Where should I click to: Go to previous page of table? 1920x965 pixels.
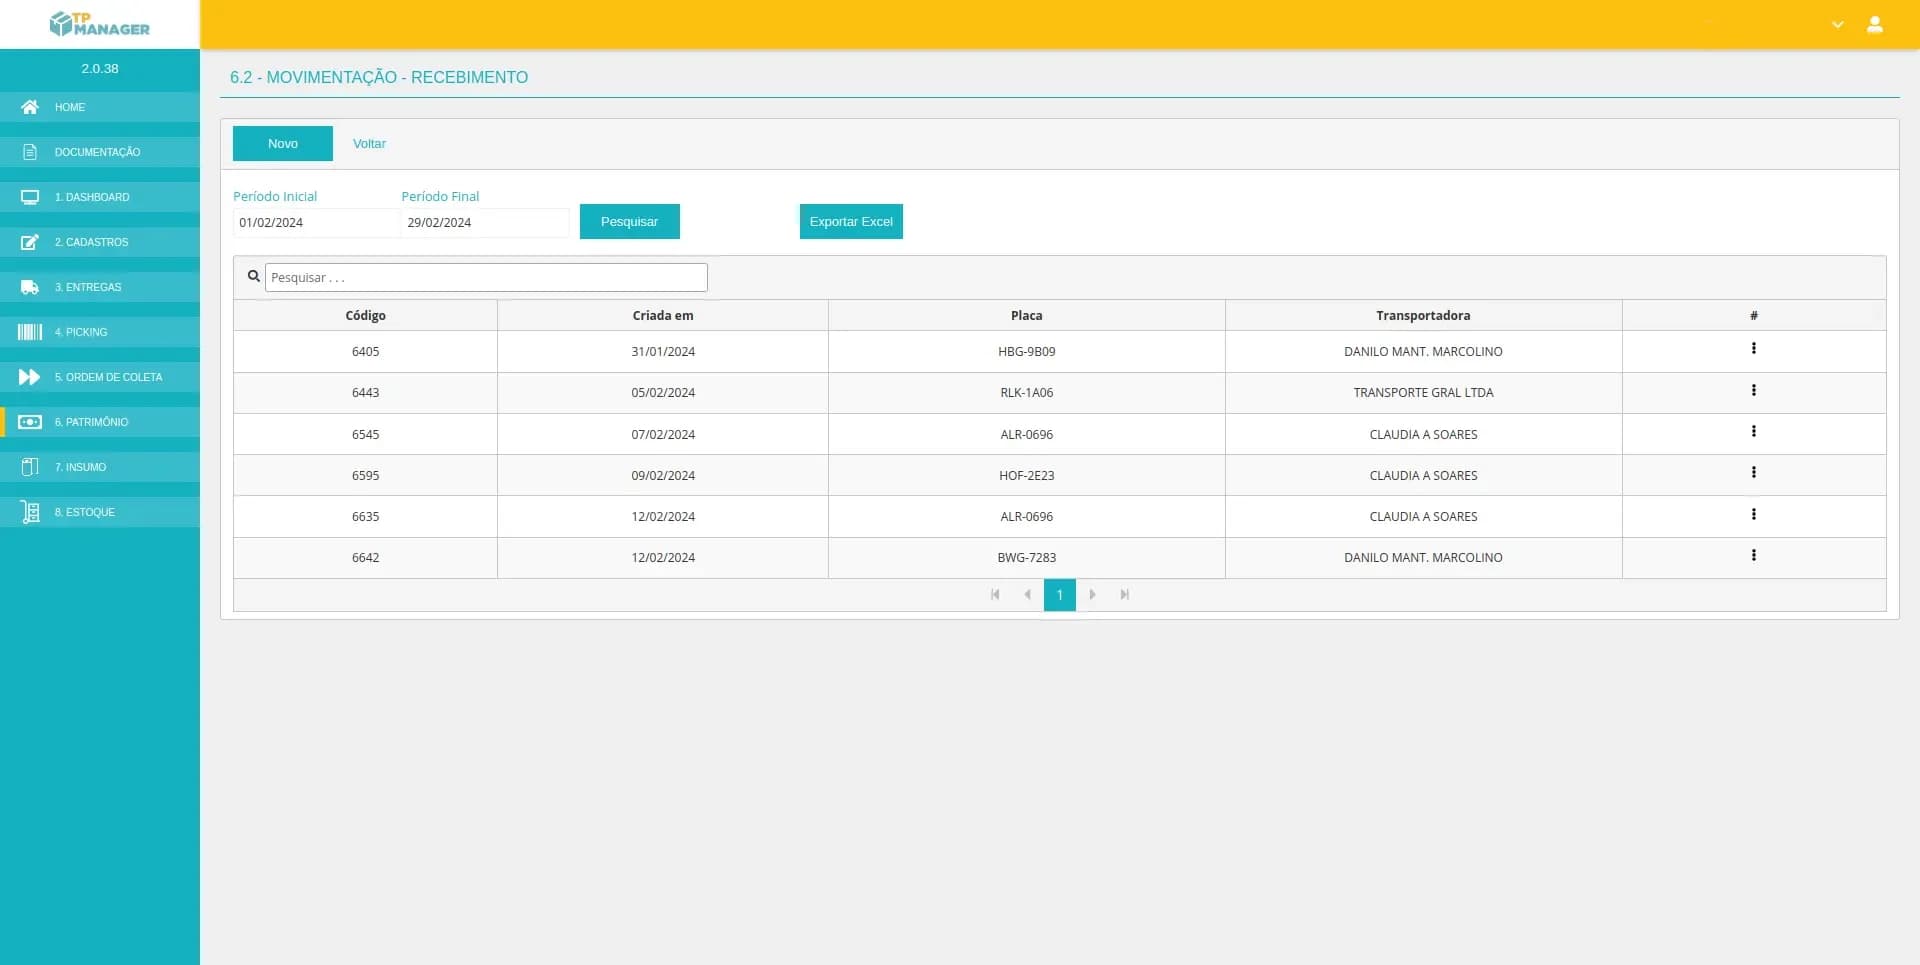tap(1027, 594)
